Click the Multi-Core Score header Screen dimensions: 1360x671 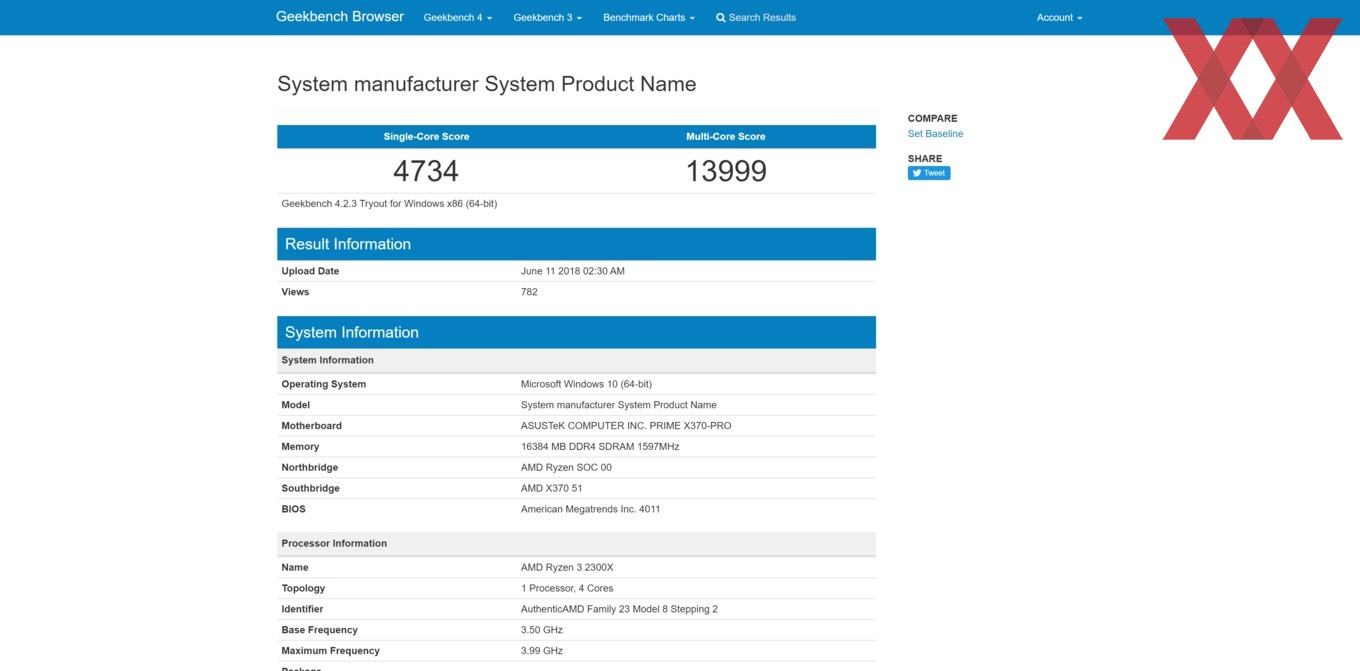pos(726,137)
